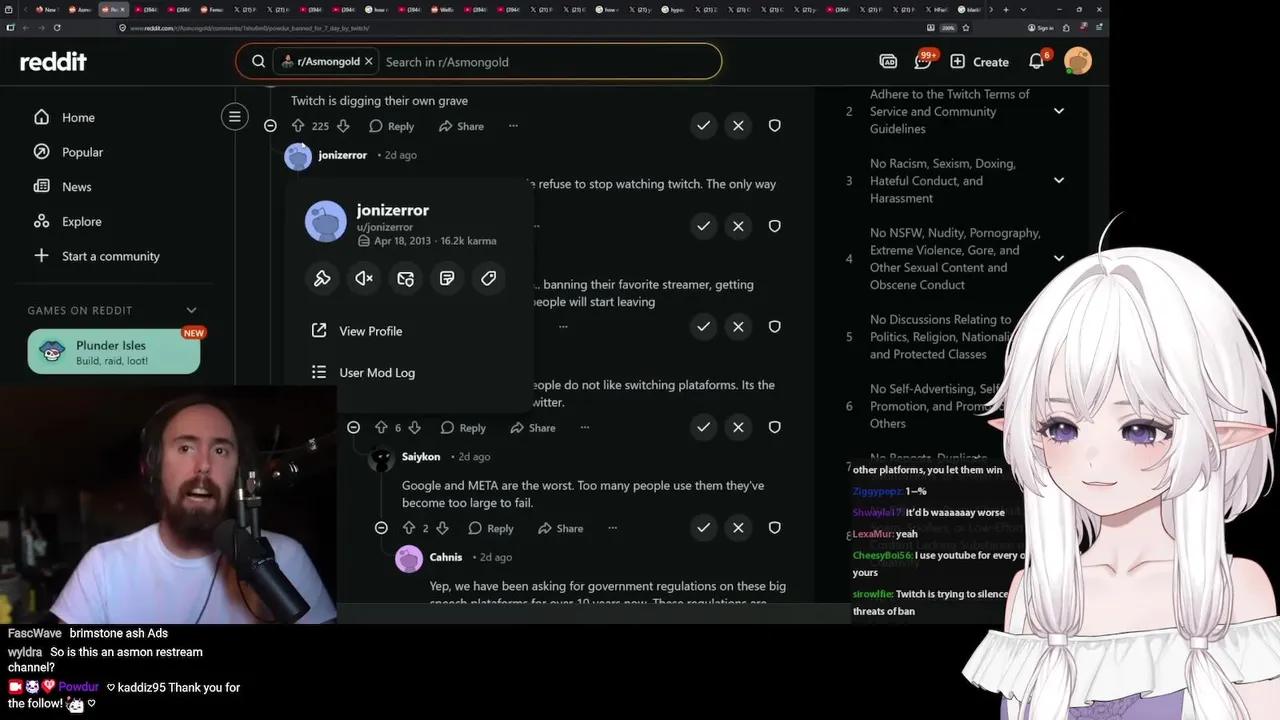Approve the 'Twitch is digging' comment
The width and height of the screenshot is (1280, 720).
pyautogui.click(x=703, y=125)
